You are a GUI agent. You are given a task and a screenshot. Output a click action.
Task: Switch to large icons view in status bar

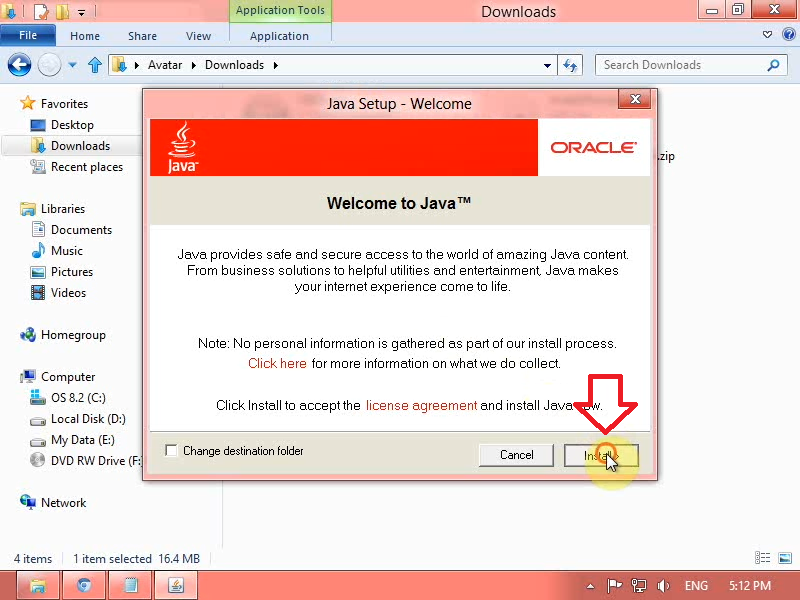pyautogui.click(x=785, y=558)
